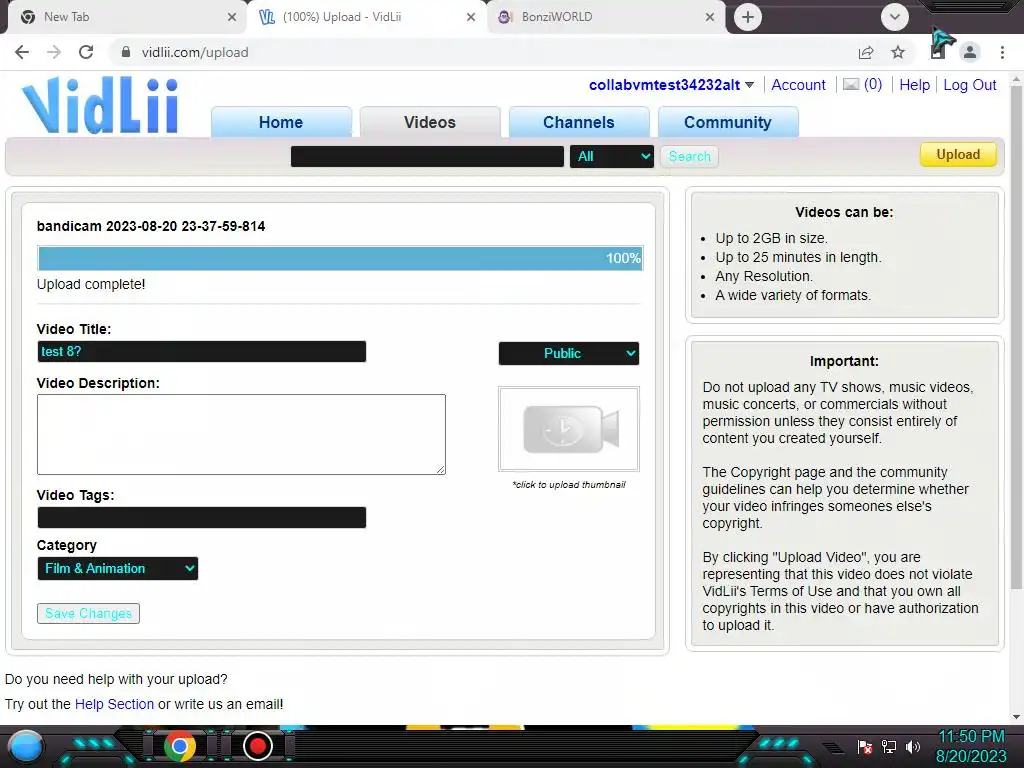Click the Search button
The image size is (1024, 768).
tap(690, 157)
